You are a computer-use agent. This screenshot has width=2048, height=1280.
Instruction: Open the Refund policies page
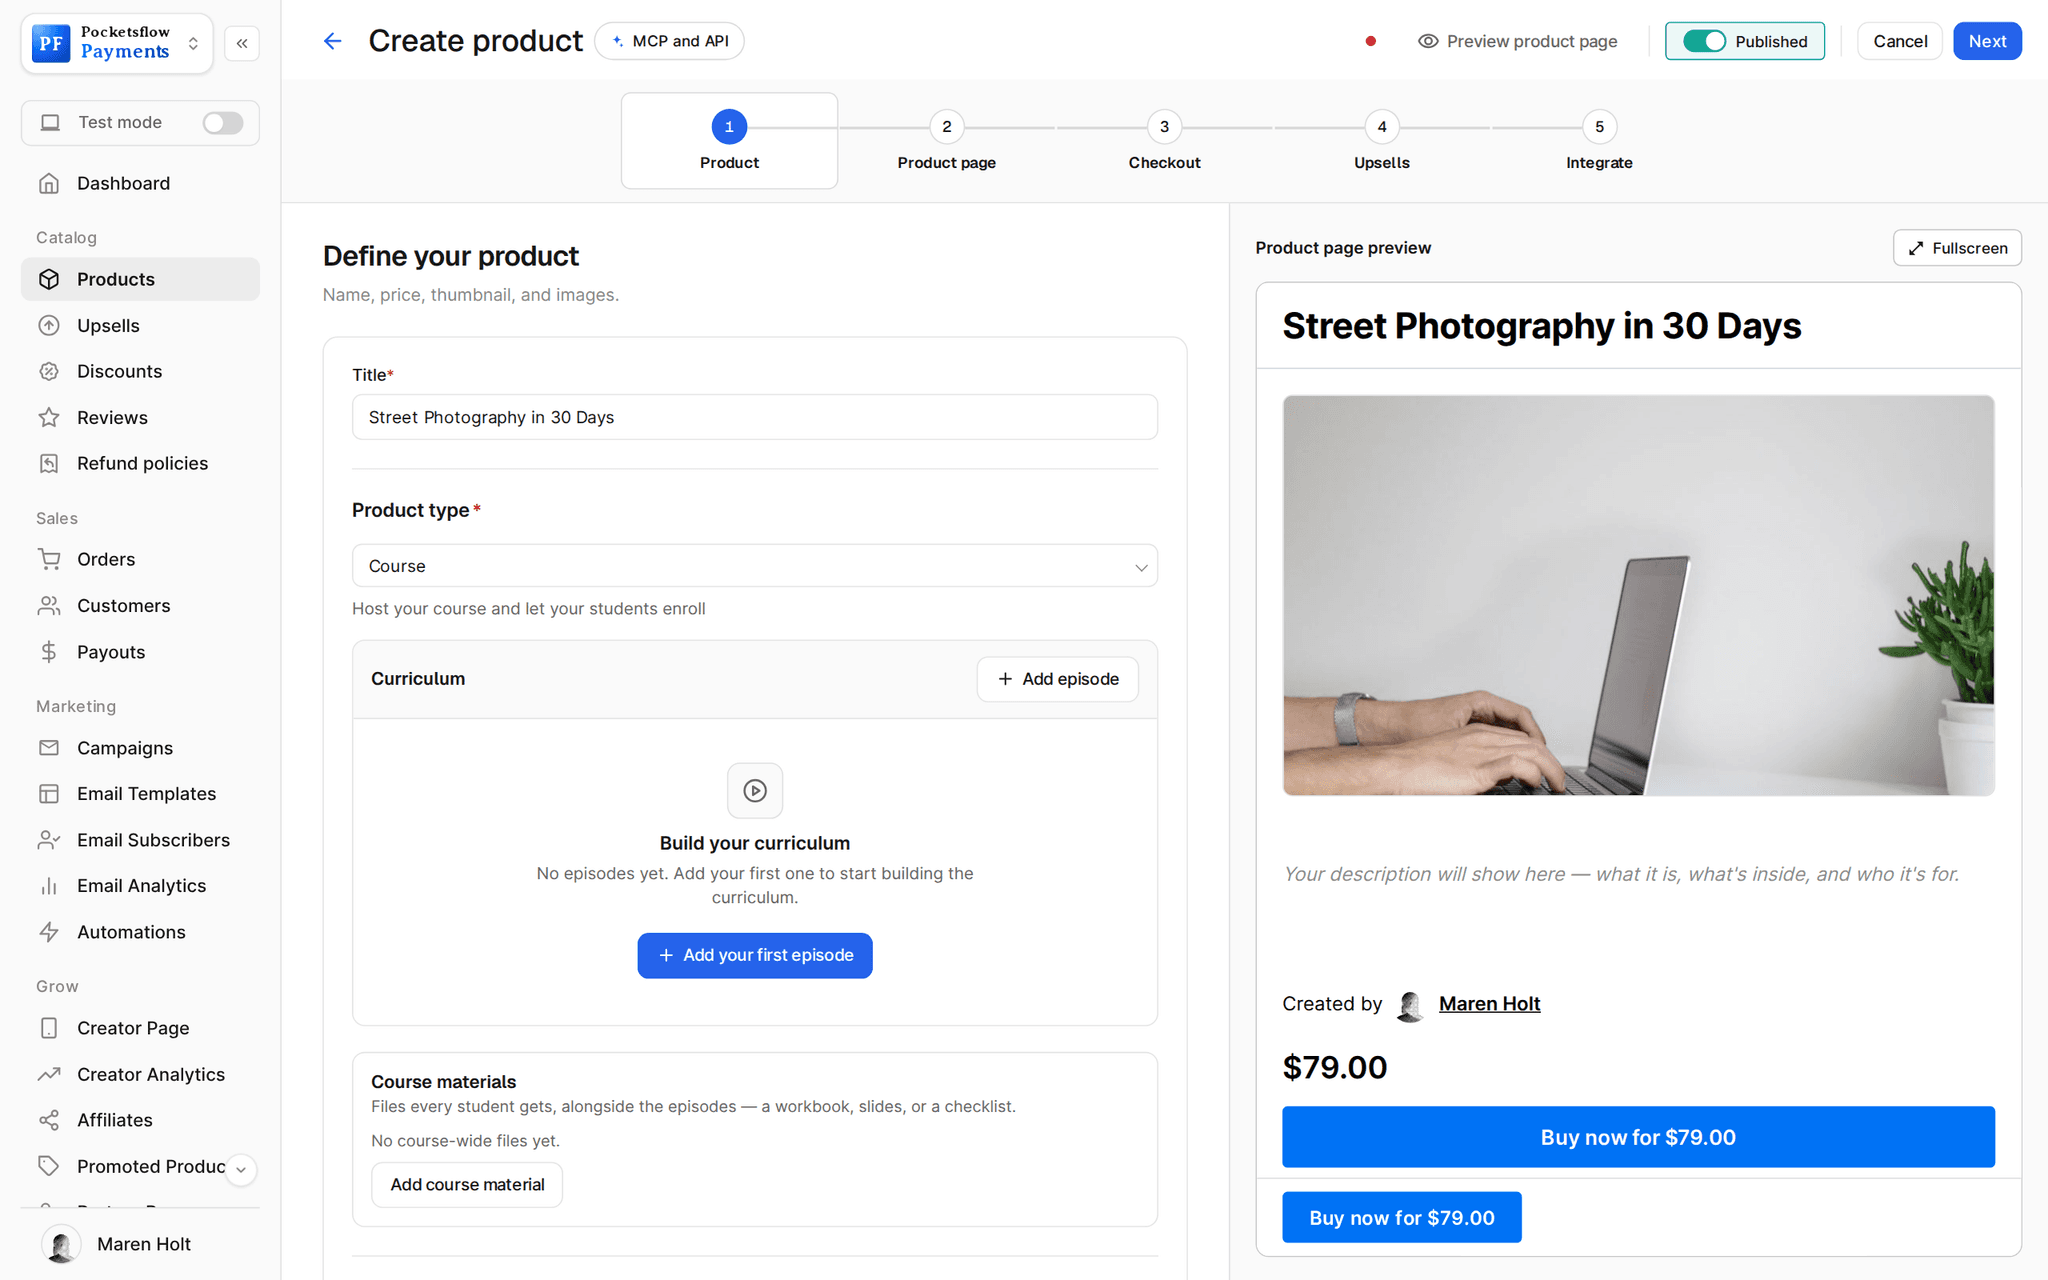140,464
